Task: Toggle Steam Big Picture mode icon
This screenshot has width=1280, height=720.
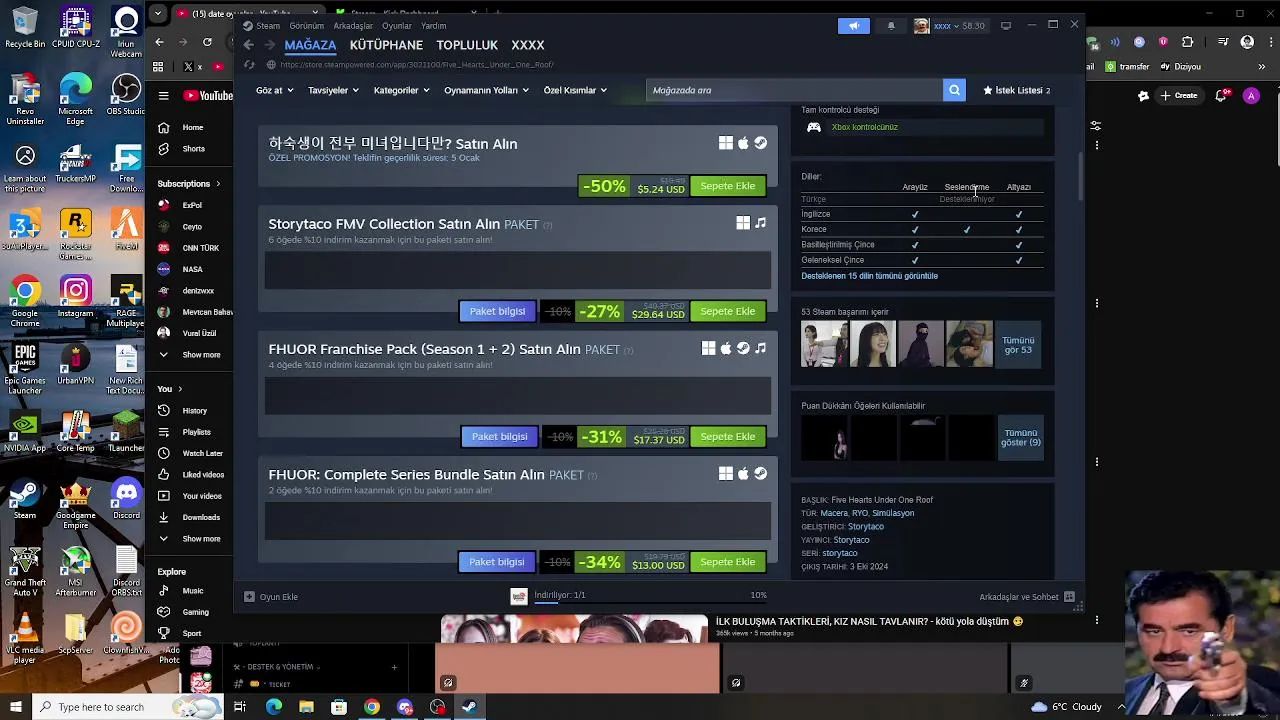Action: click(x=1006, y=25)
